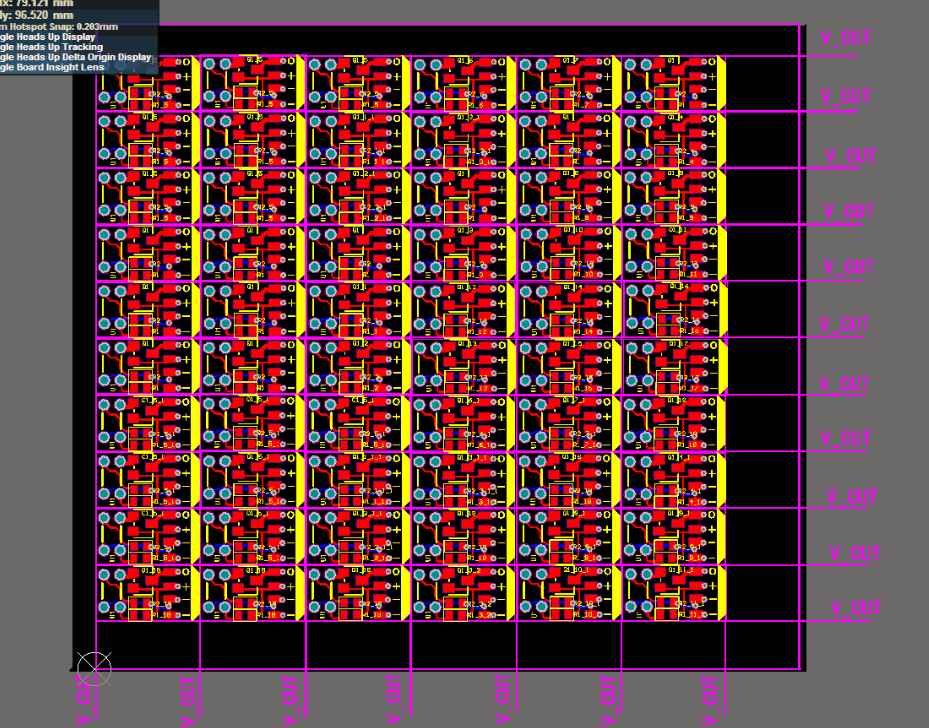Click the second V_CUT label from top right
The height and width of the screenshot is (728, 929).
[x=845, y=97]
